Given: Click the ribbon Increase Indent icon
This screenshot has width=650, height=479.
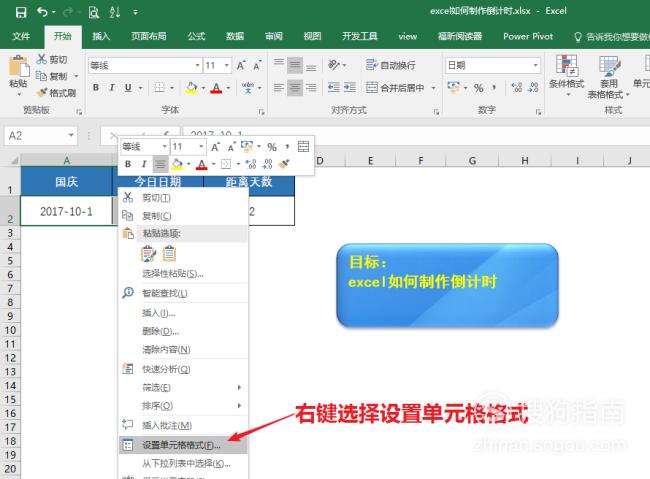Looking at the screenshot, I should point(350,88).
